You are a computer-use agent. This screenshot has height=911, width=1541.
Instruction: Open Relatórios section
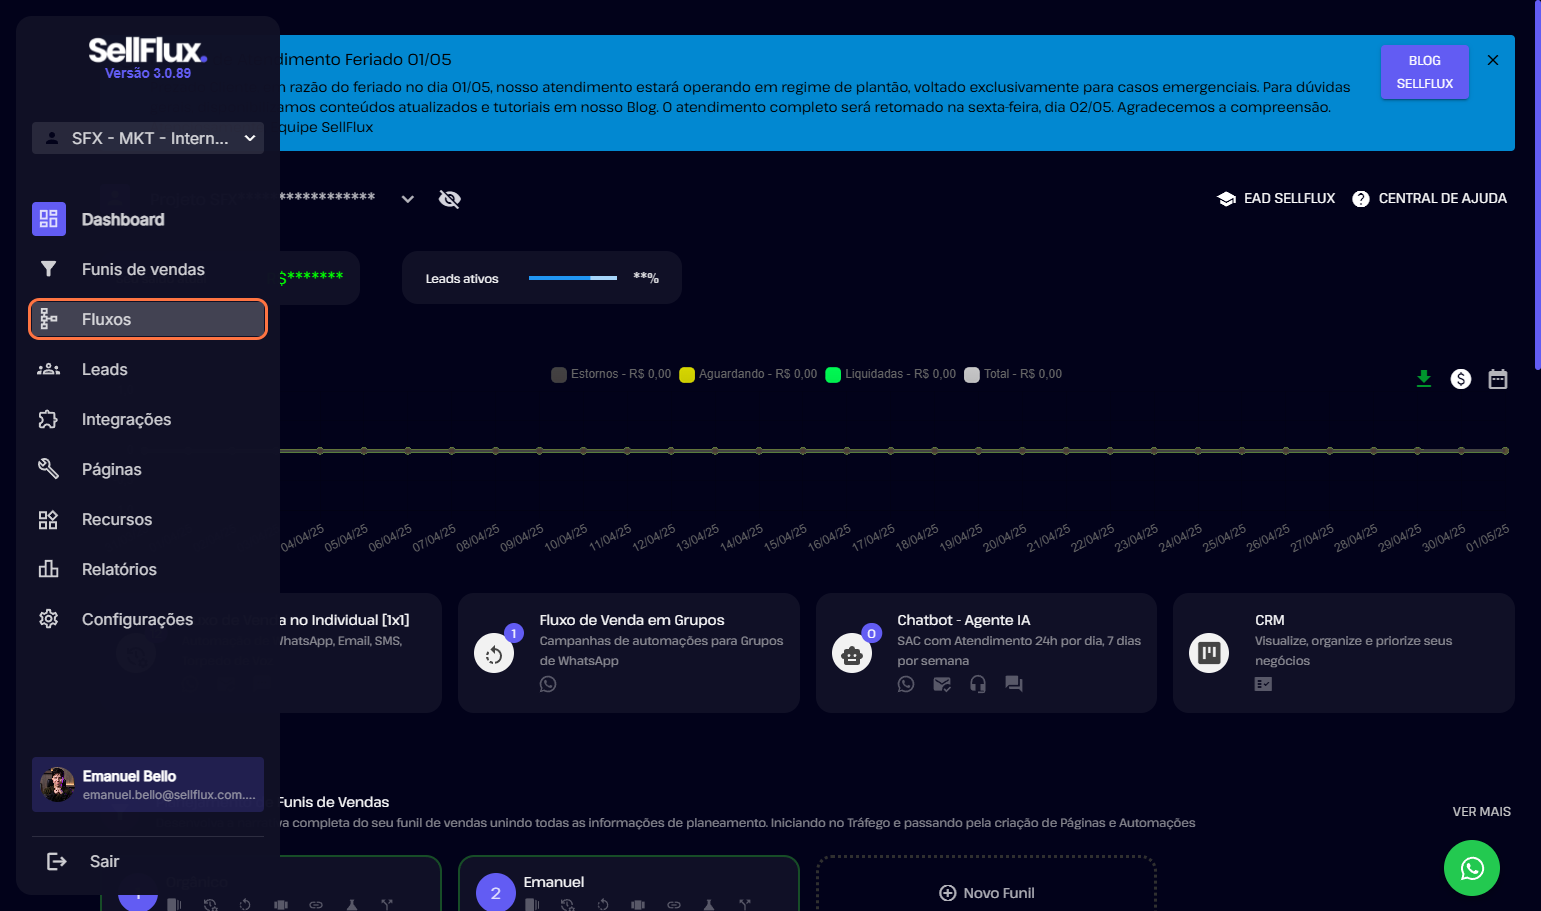(148, 569)
